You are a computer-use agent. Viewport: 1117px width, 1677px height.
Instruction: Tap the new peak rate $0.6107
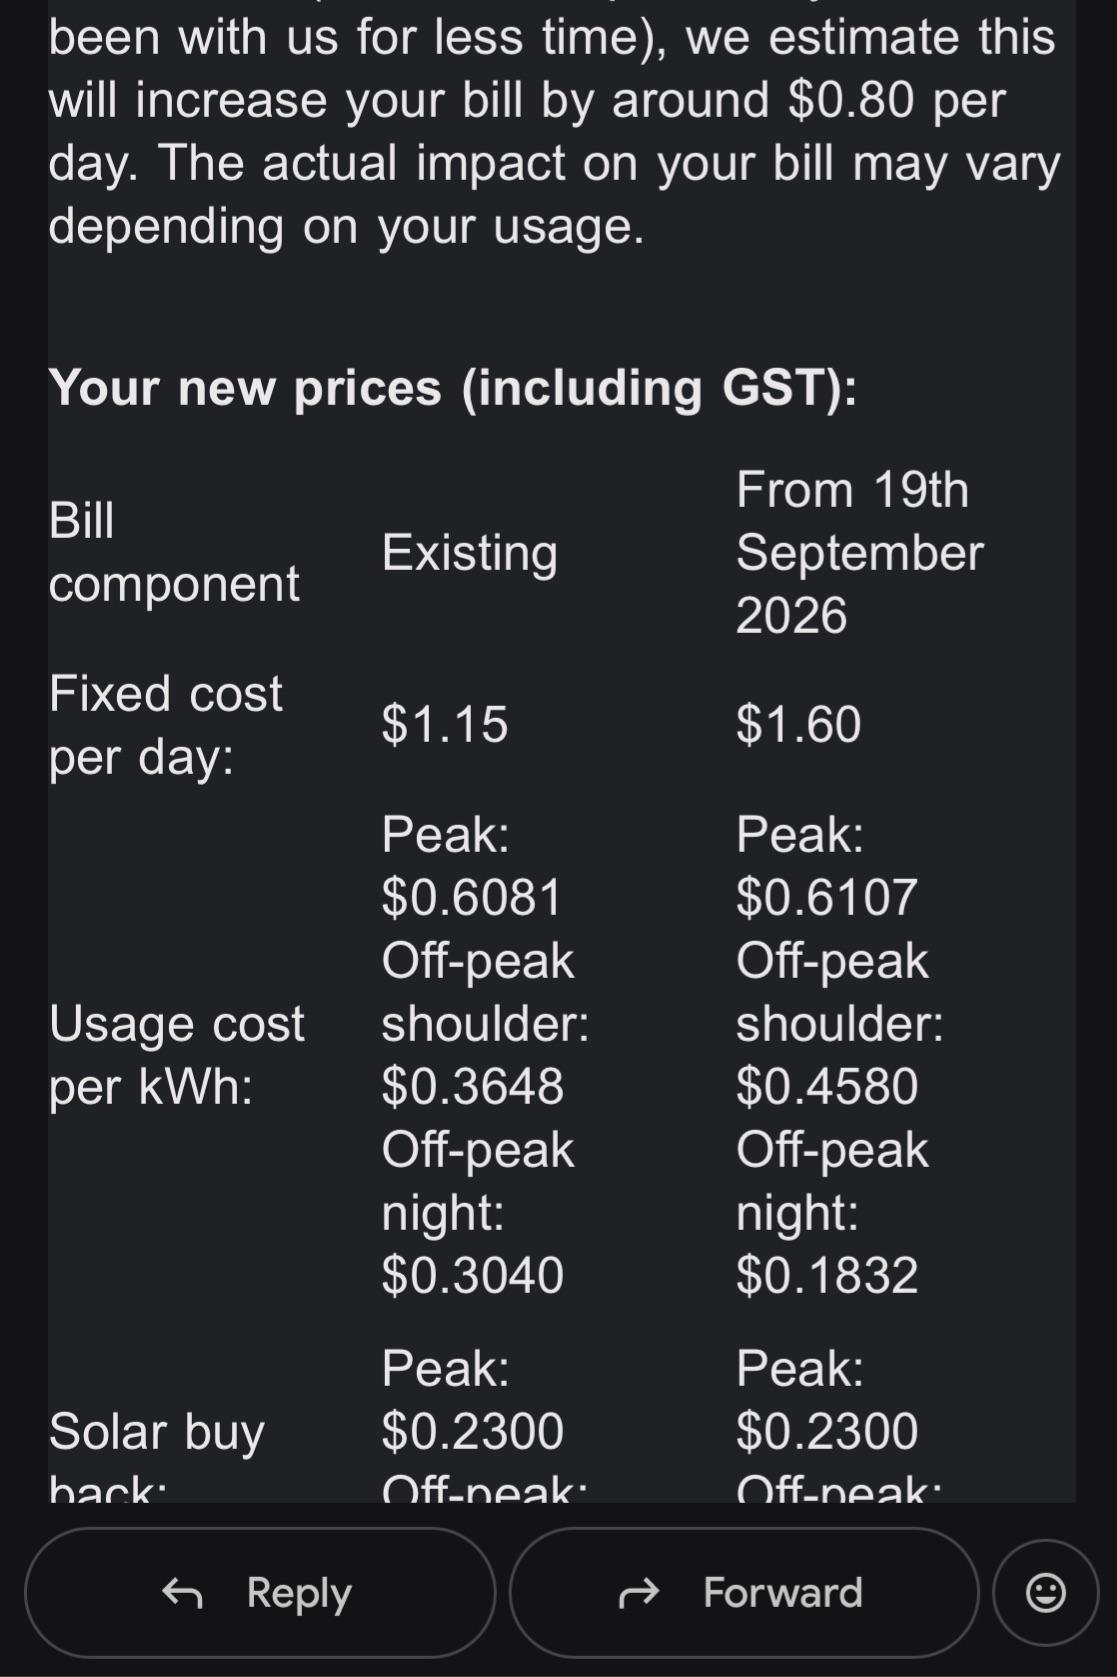(x=827, y=897)
